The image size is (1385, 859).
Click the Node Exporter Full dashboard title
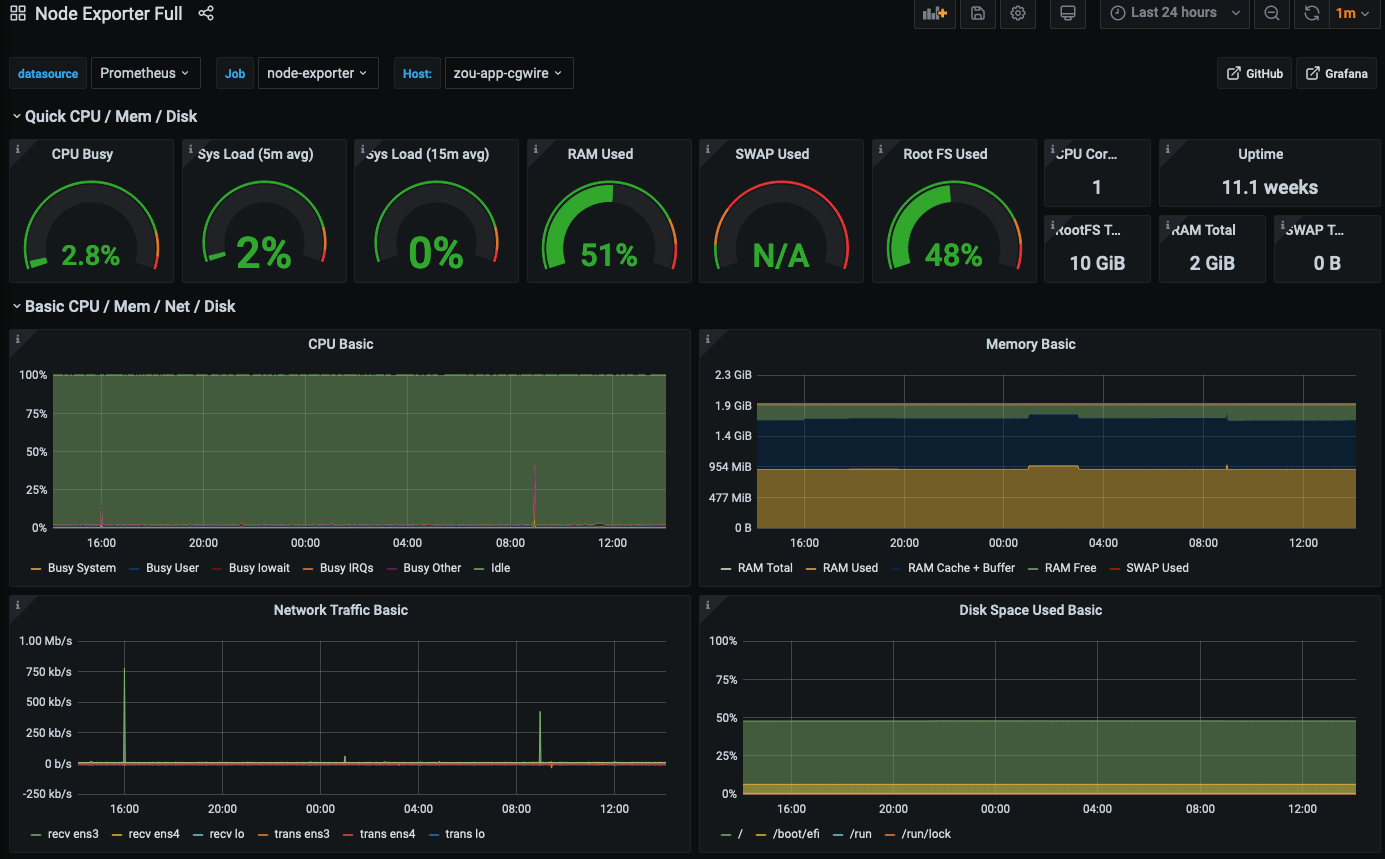(109, 14)
